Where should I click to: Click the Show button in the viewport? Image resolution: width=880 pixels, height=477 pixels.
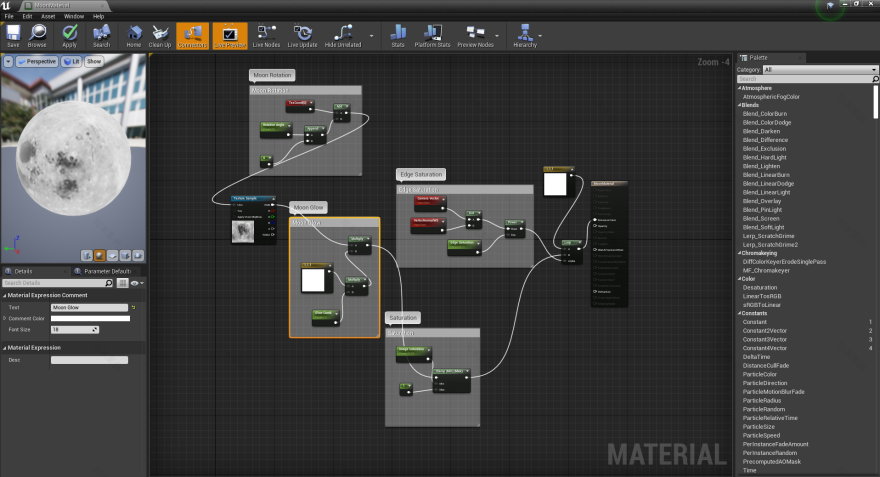tap(94, 61)
